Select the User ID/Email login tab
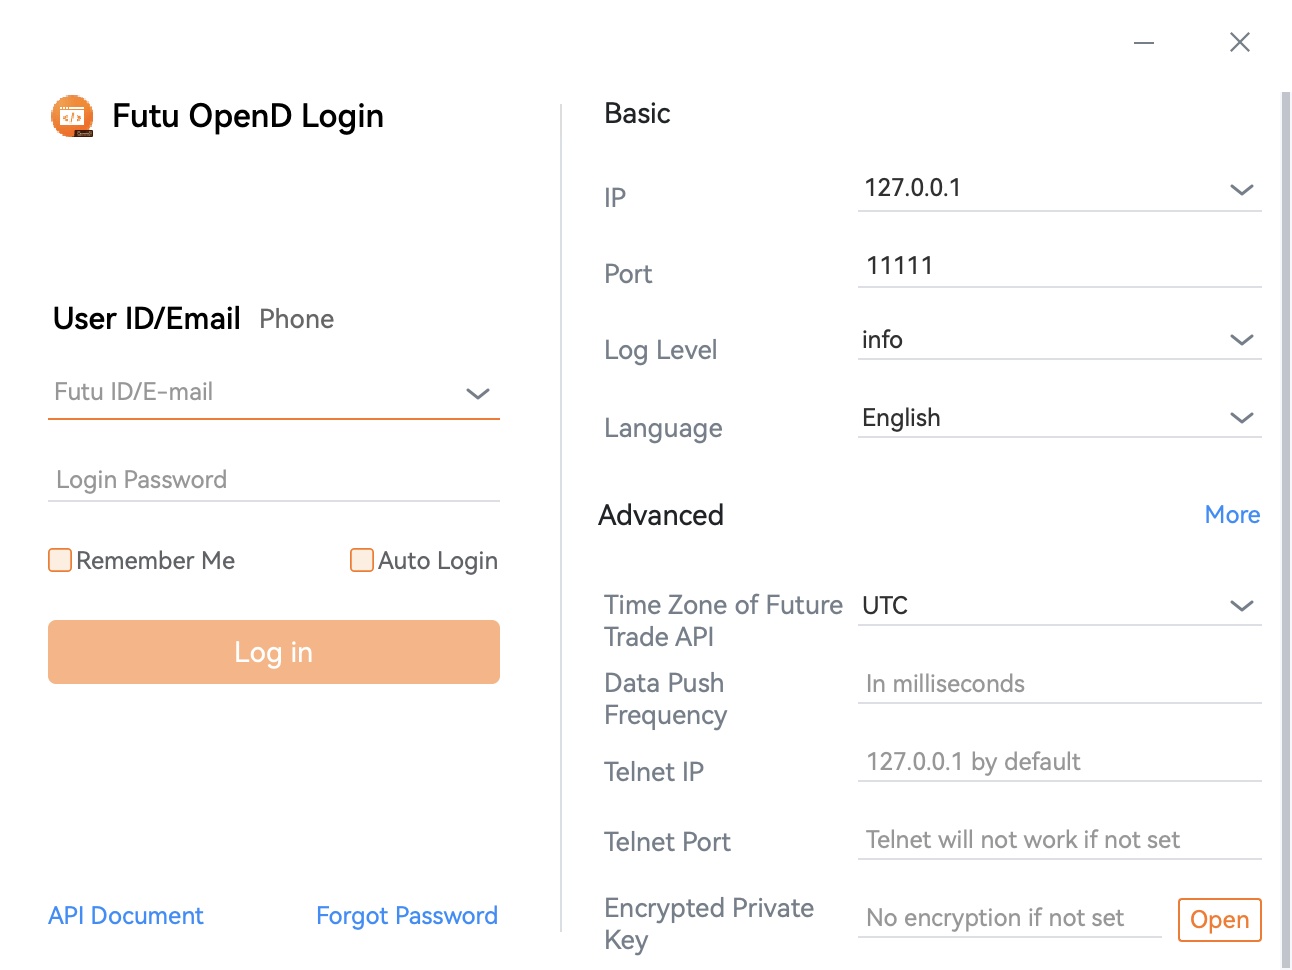 tap(147, 319)
